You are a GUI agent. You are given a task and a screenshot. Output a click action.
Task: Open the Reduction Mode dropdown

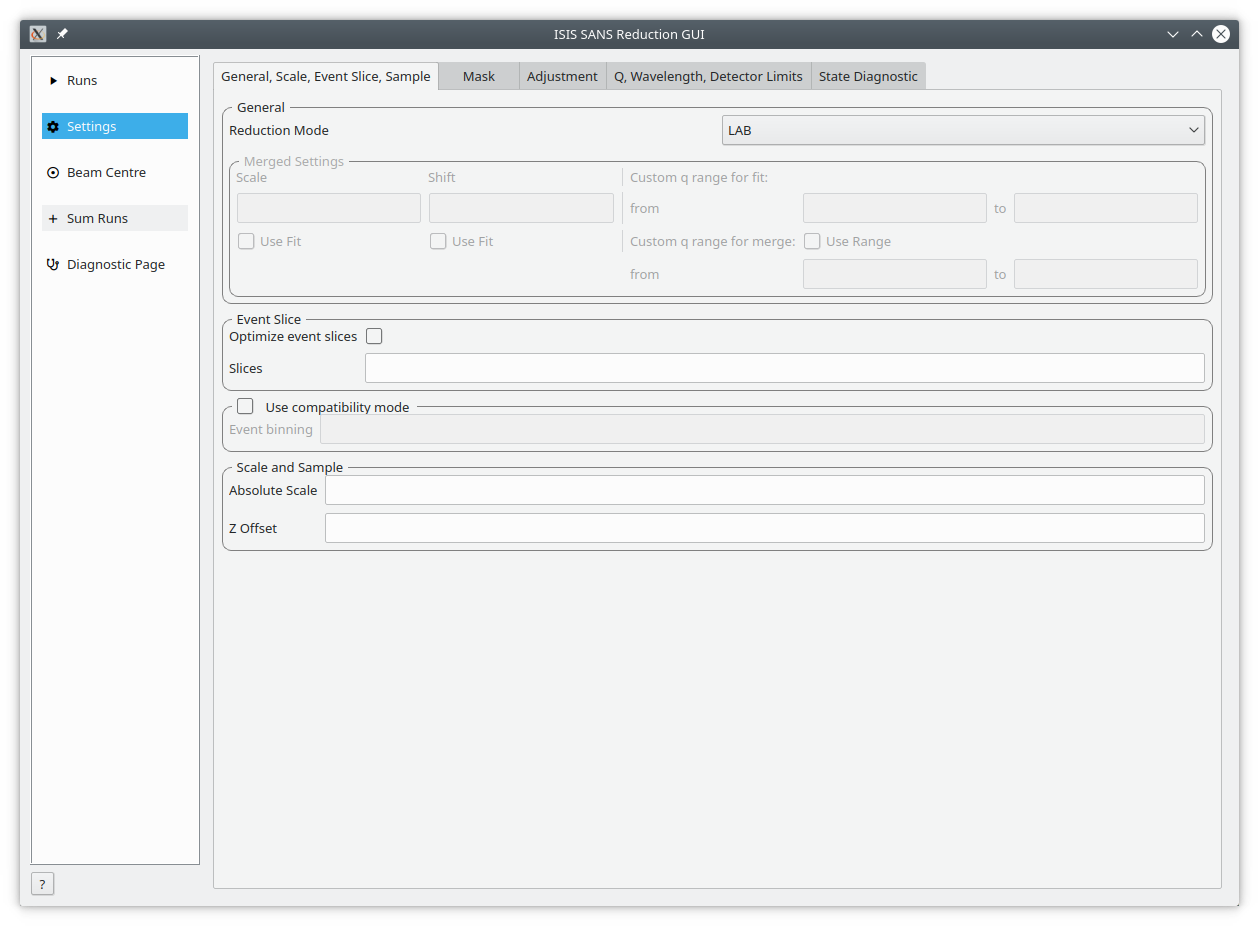(x=962, y=131)
